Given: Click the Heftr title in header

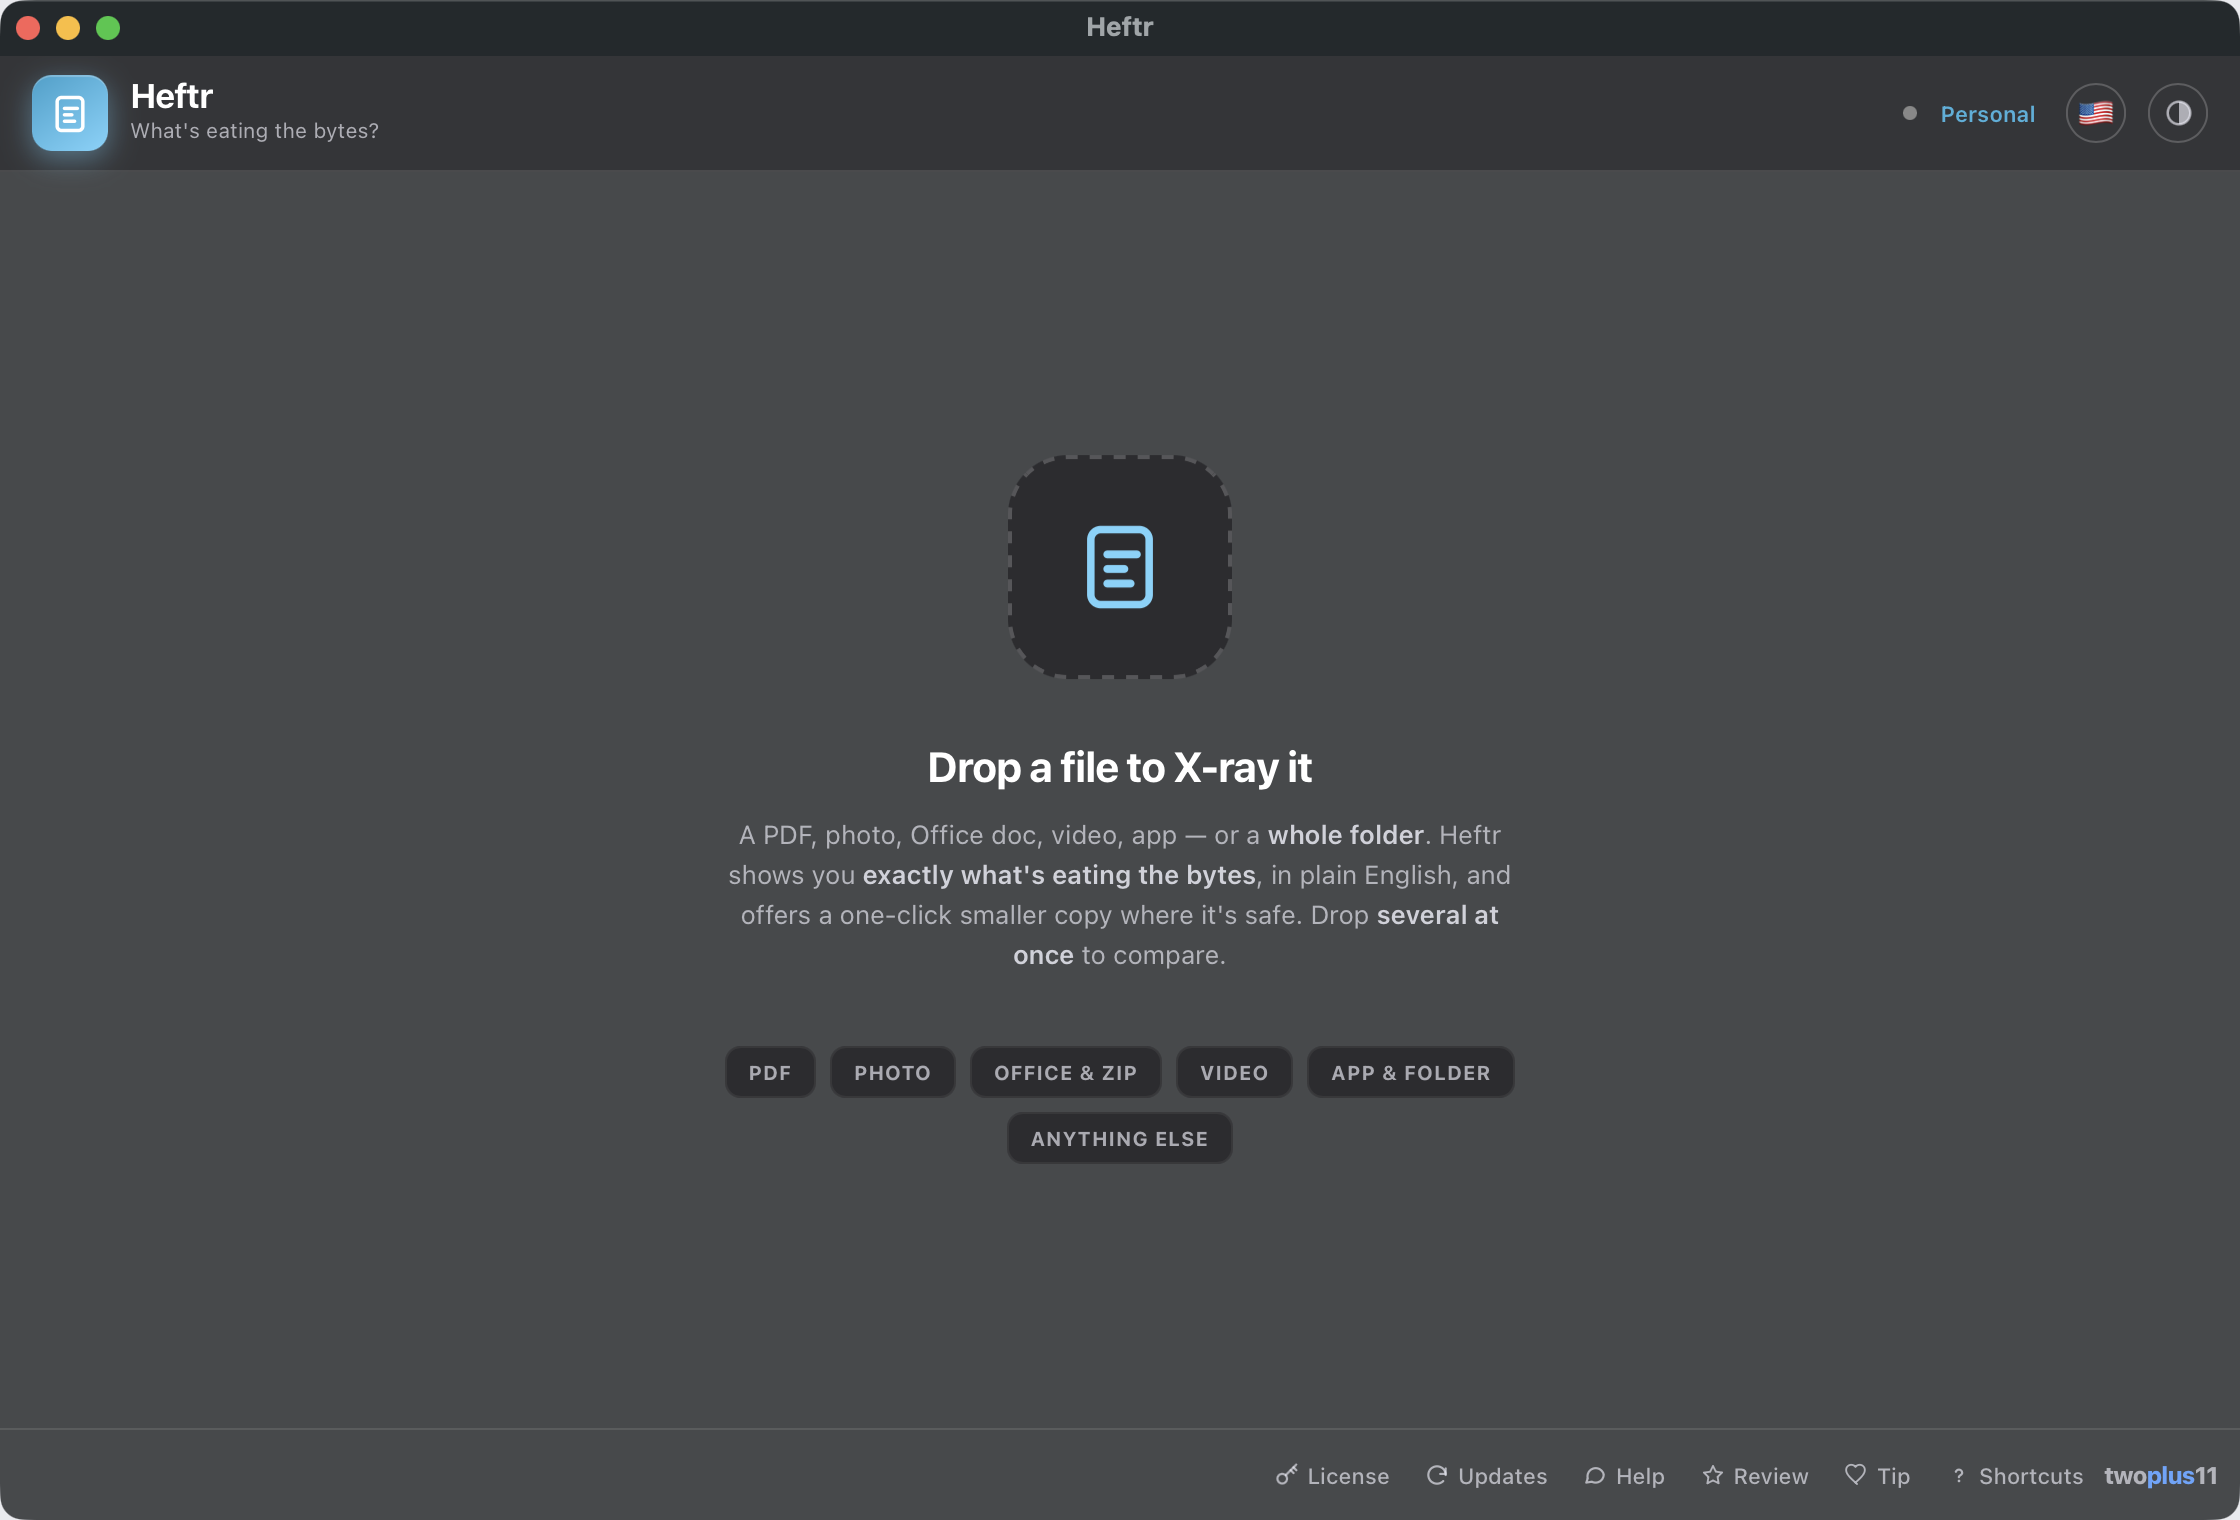Looking at the screenshot, I should pyautogui.click(x=172, y=96).
